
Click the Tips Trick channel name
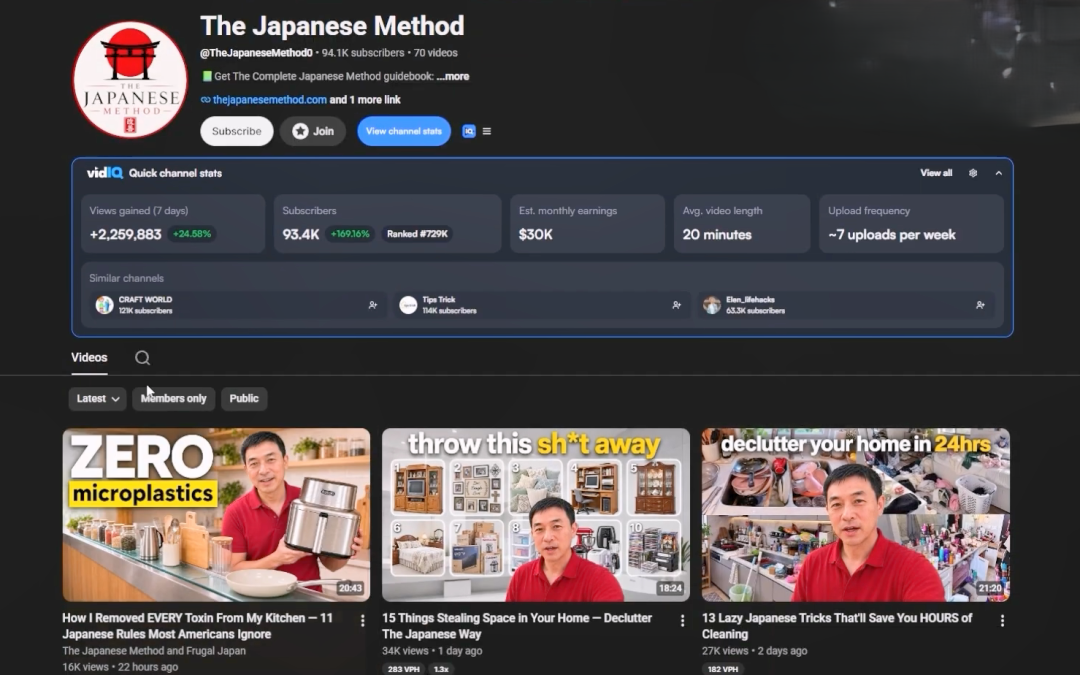point(439,300)
